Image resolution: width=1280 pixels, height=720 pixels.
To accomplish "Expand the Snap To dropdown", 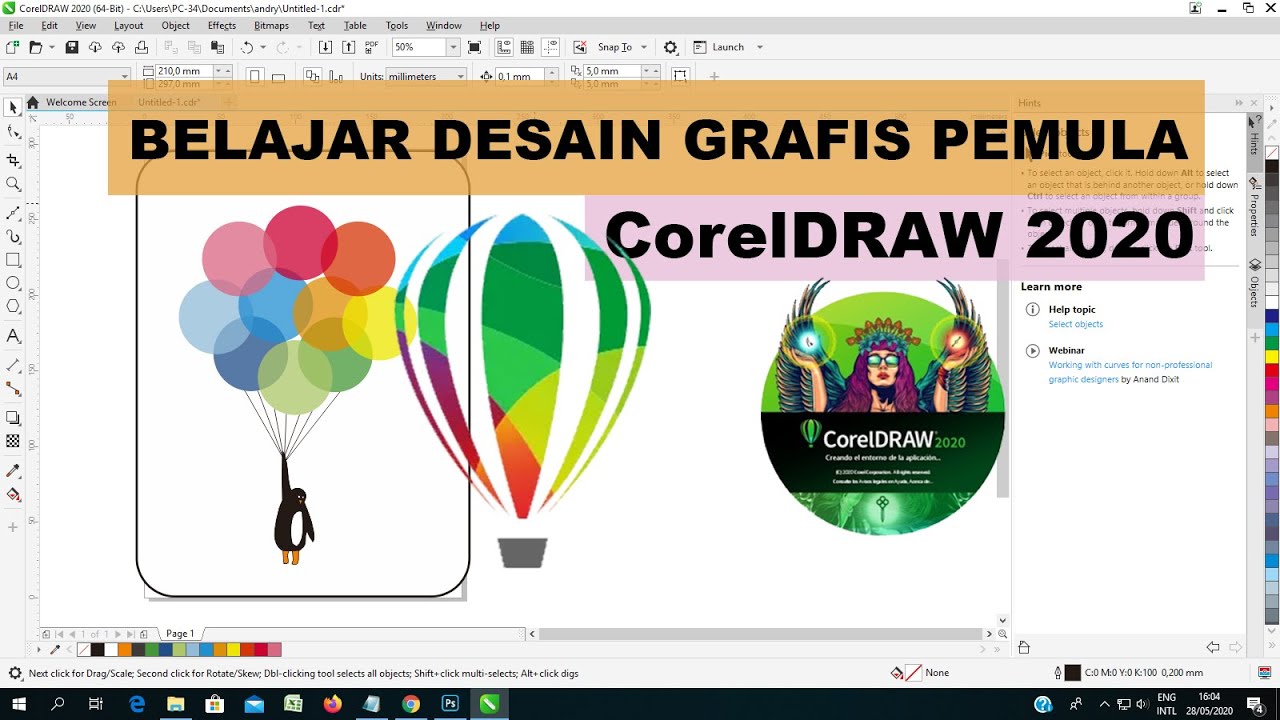I will (x=643, y=47).
